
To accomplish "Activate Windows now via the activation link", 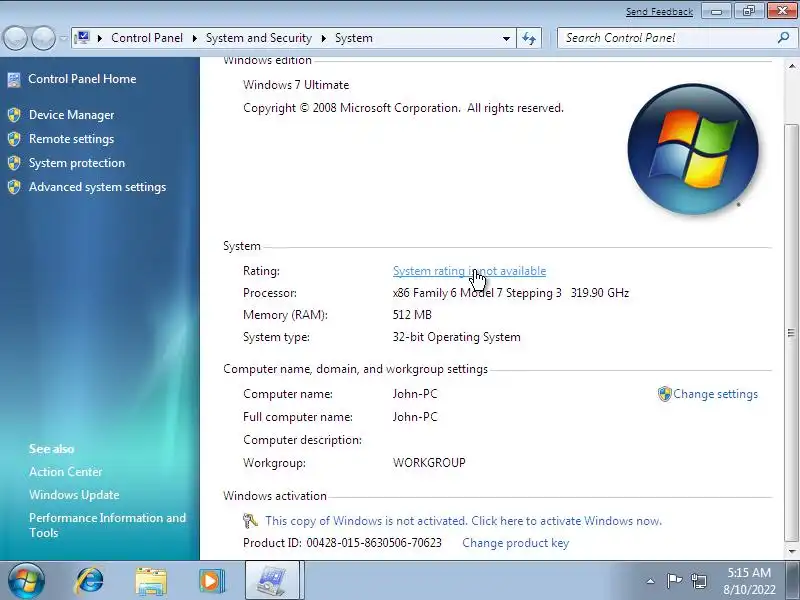I will click(463, 521).
